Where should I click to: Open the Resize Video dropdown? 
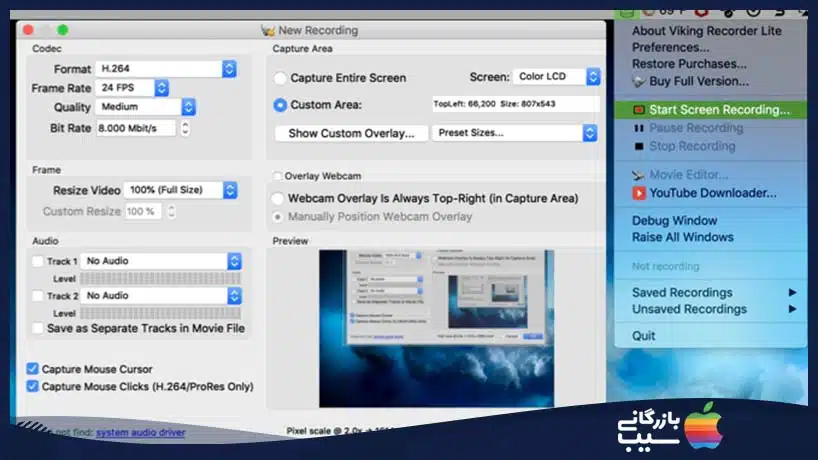[181, 190]
